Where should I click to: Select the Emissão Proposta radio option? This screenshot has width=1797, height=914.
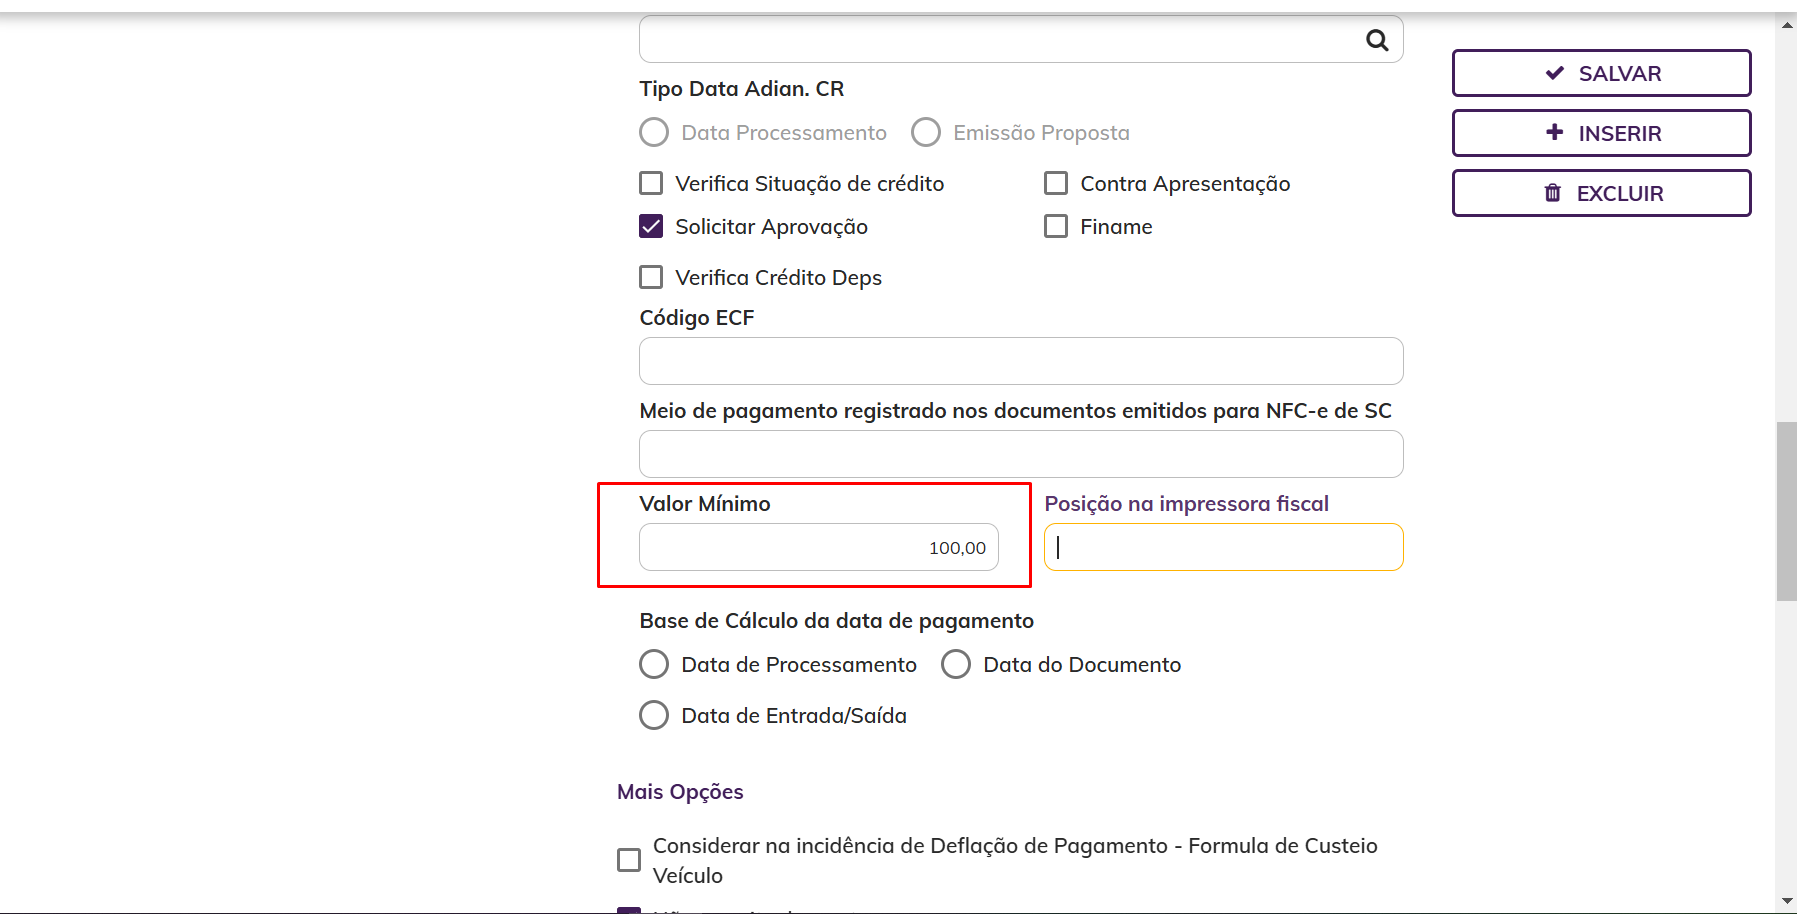(x=926, y=132)
